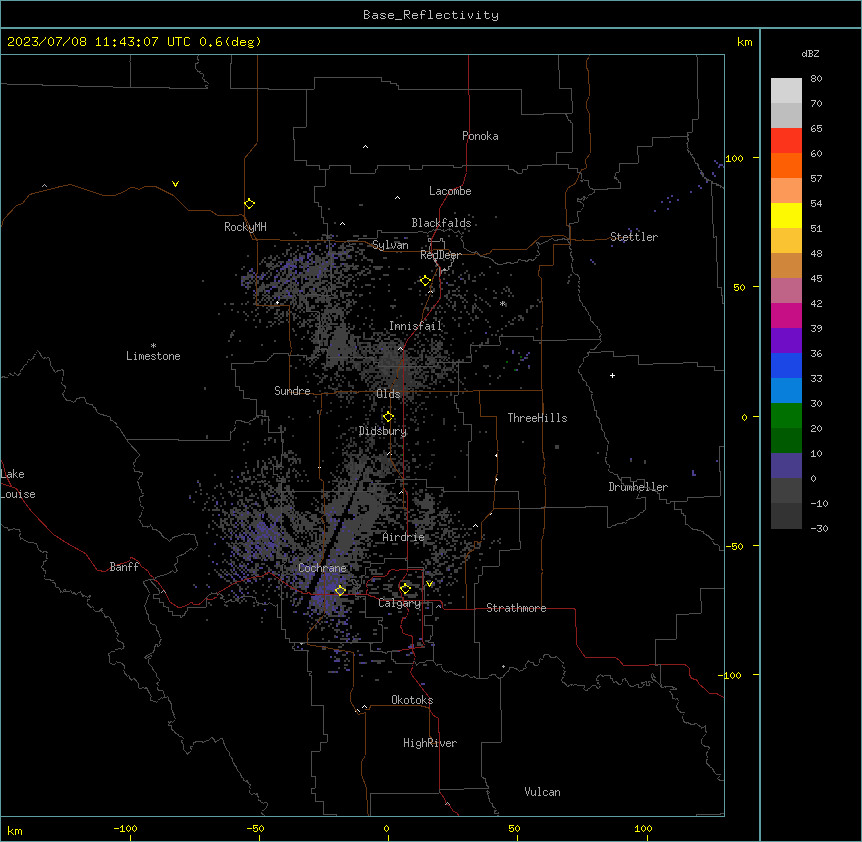Click the Strathmore label
The height and width of the screenshot is (842, 862).
tap(516, 608)
